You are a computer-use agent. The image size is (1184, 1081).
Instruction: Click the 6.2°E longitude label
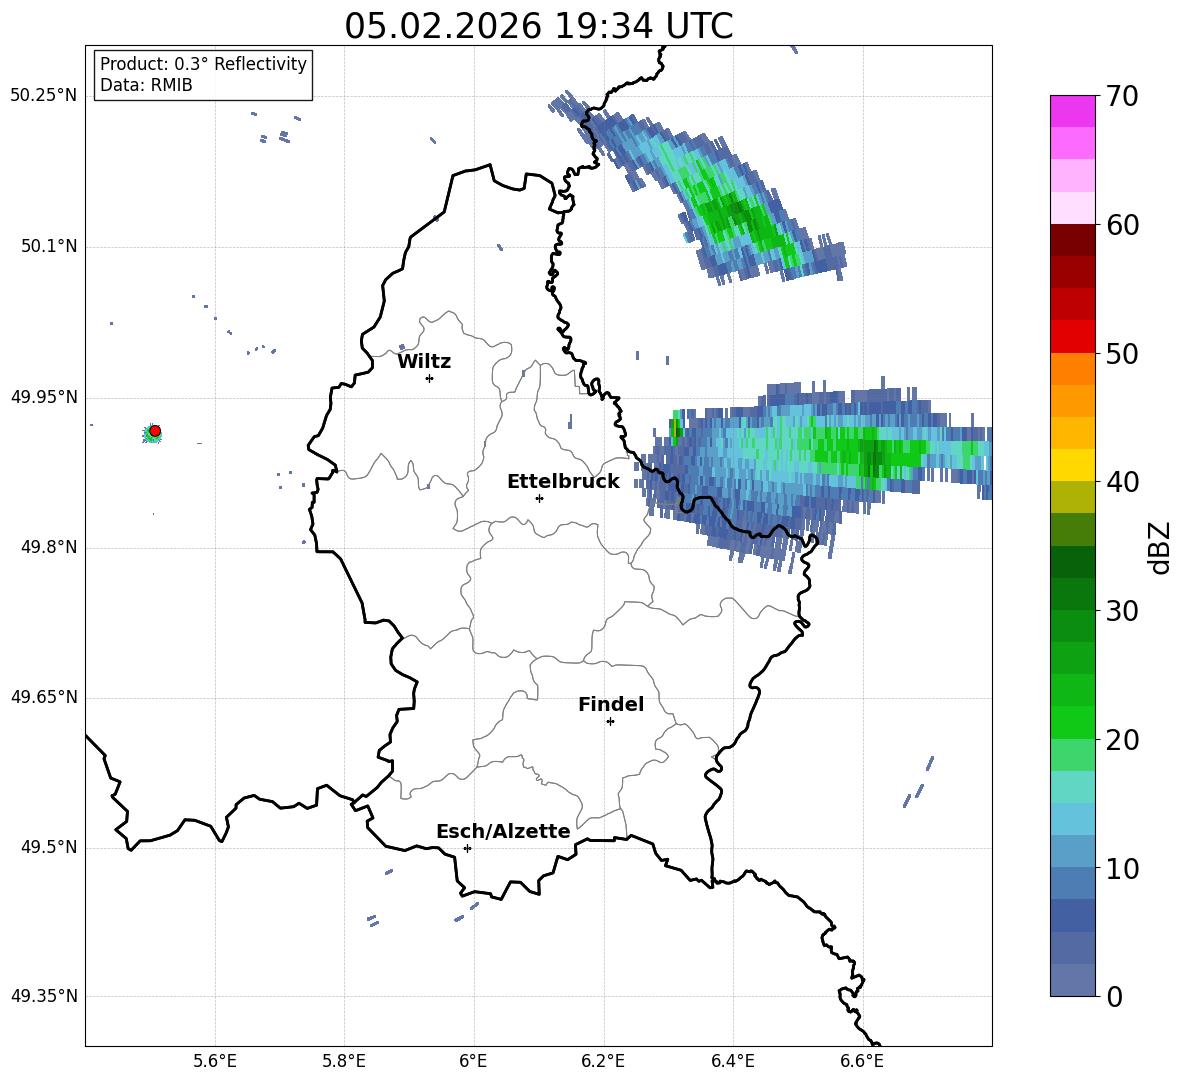pyautogui.click(x=603, y=1061)
